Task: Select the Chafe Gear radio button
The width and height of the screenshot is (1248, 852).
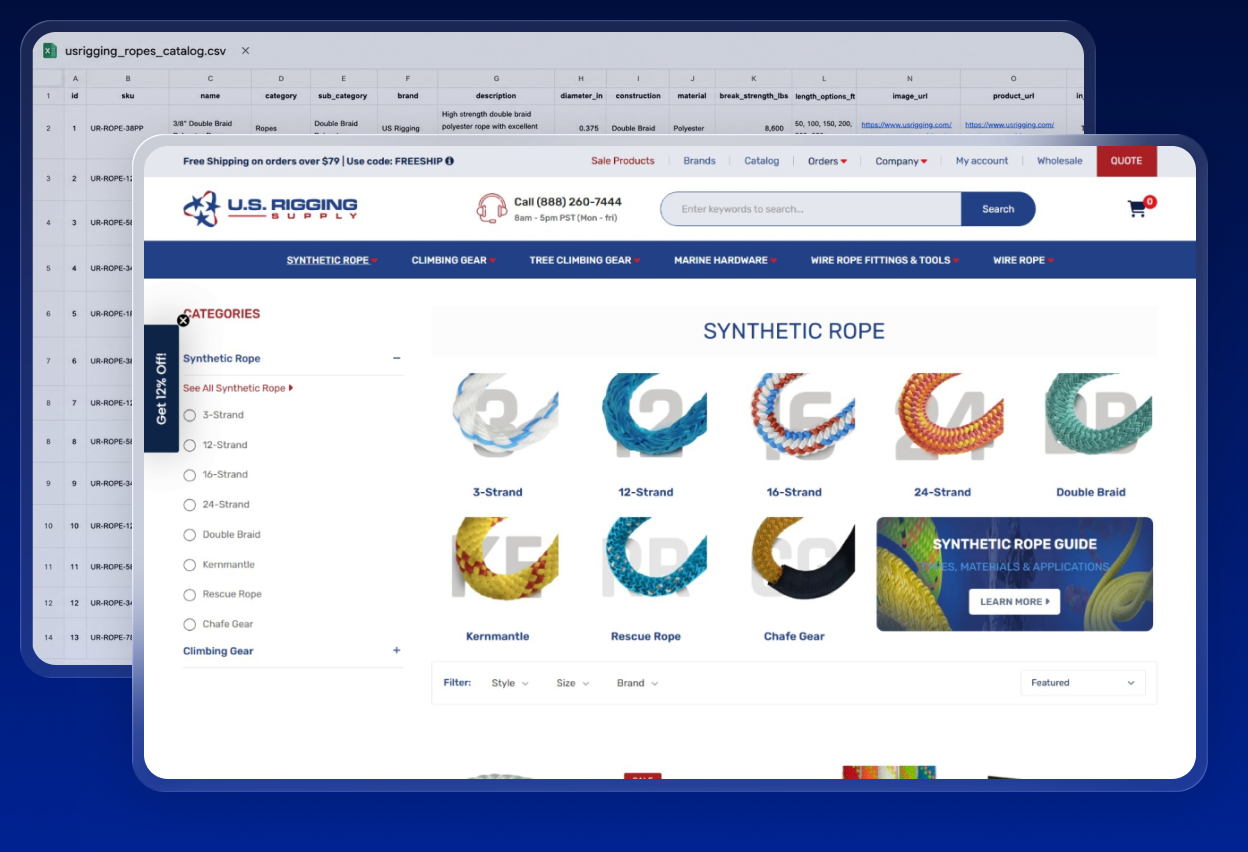Action: tap(190, 624)
